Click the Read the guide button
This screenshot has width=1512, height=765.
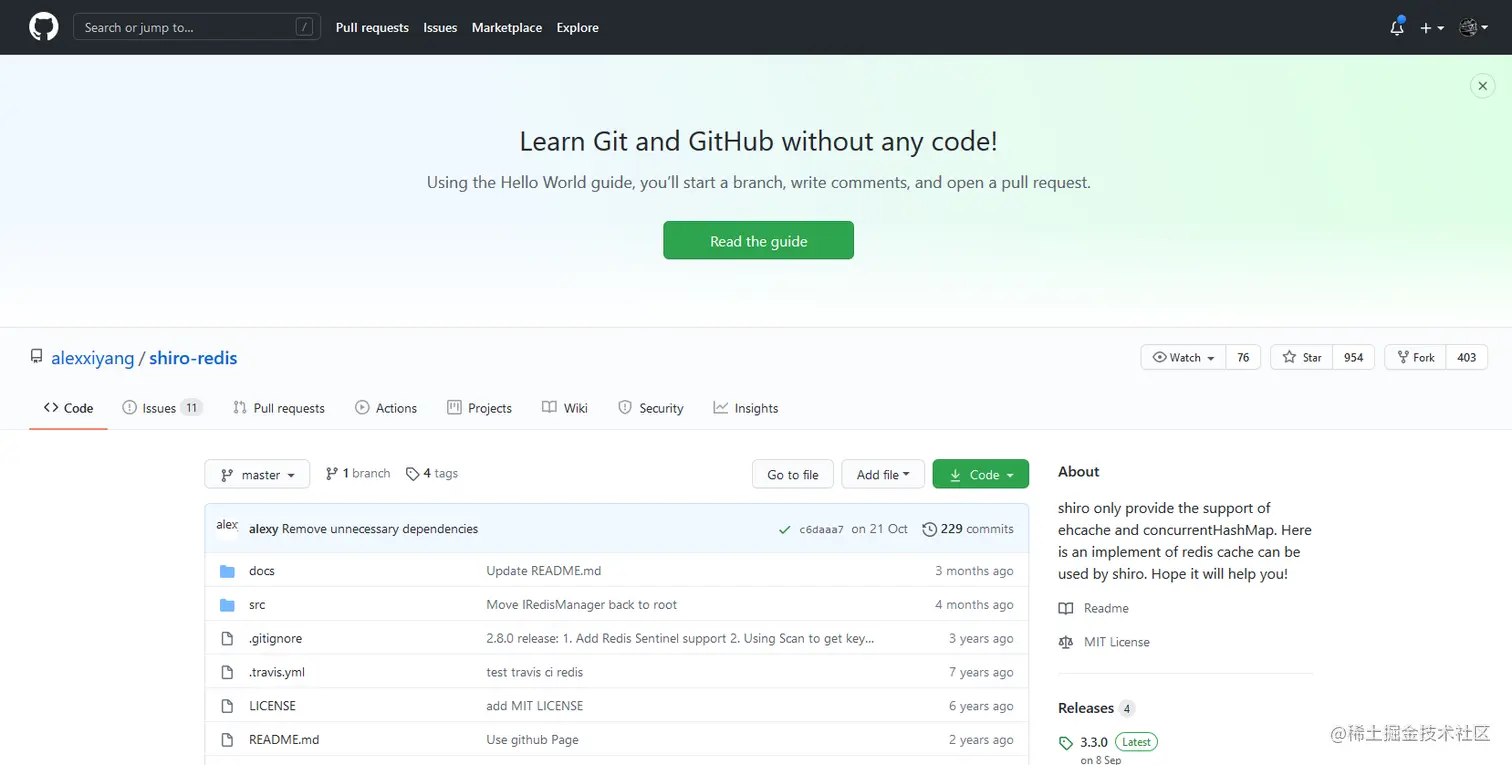[758, 240]
